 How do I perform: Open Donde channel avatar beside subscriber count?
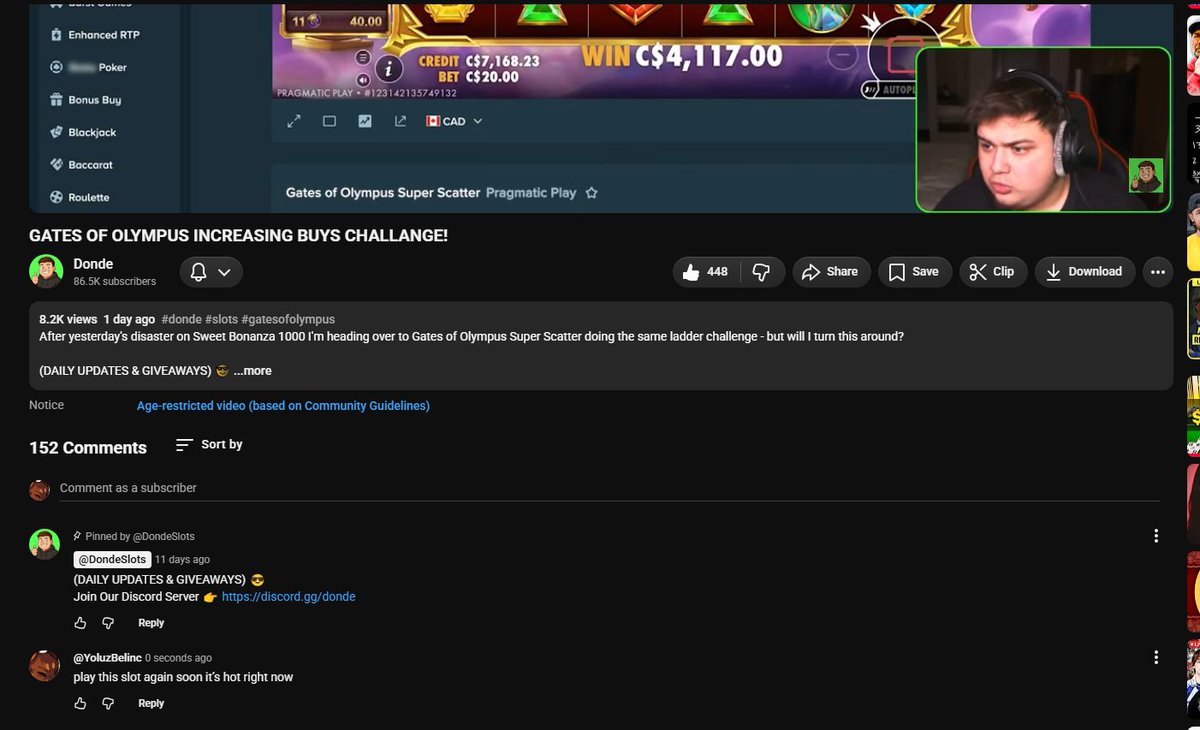46,271
